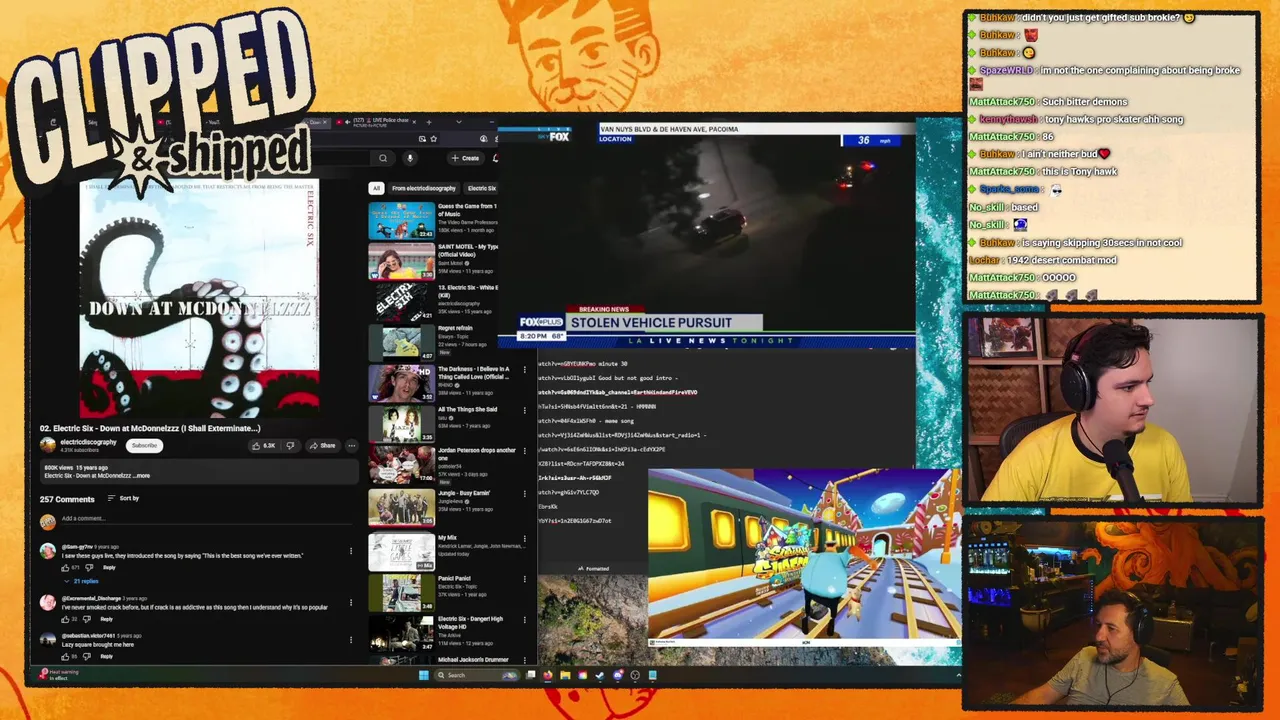Viewport: 1280px width, 720px height.
Task: Open File Explorer from the taskbar
Action: coord(565,675)
